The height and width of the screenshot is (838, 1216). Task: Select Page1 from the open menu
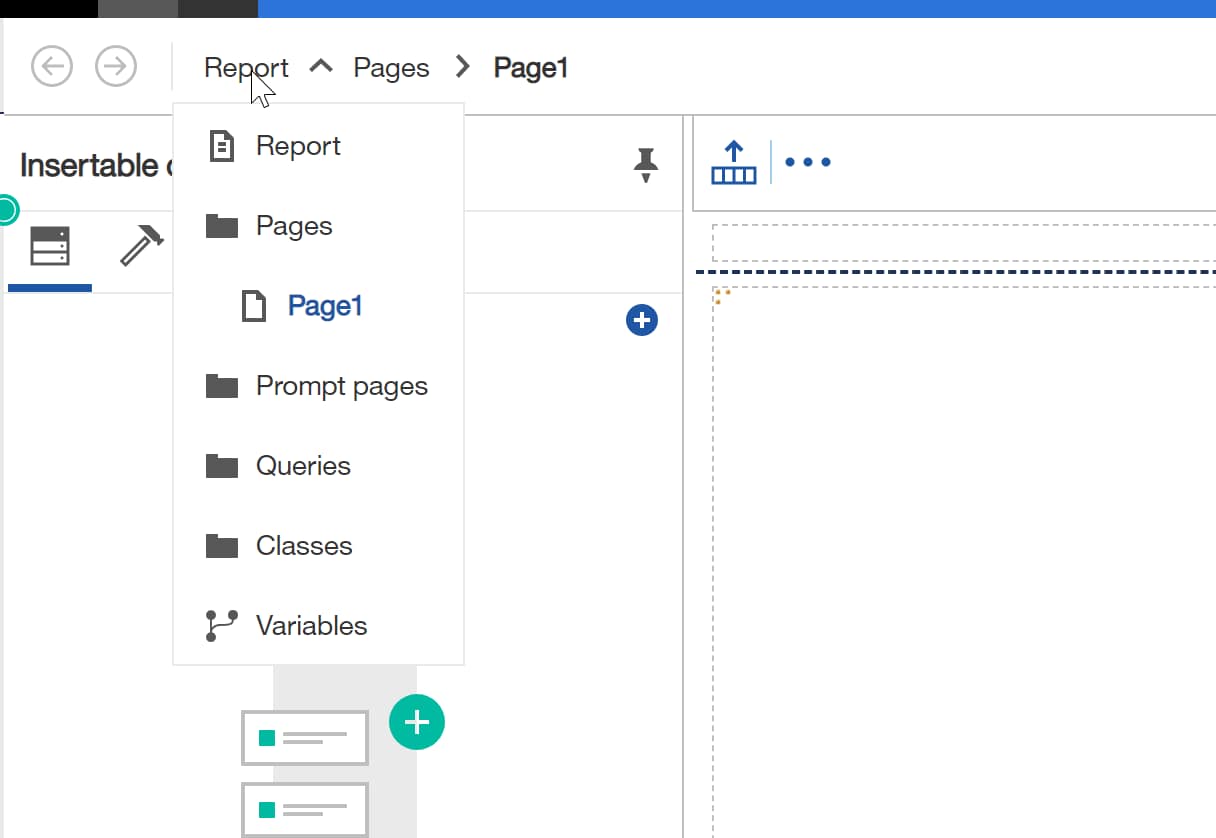325,305
